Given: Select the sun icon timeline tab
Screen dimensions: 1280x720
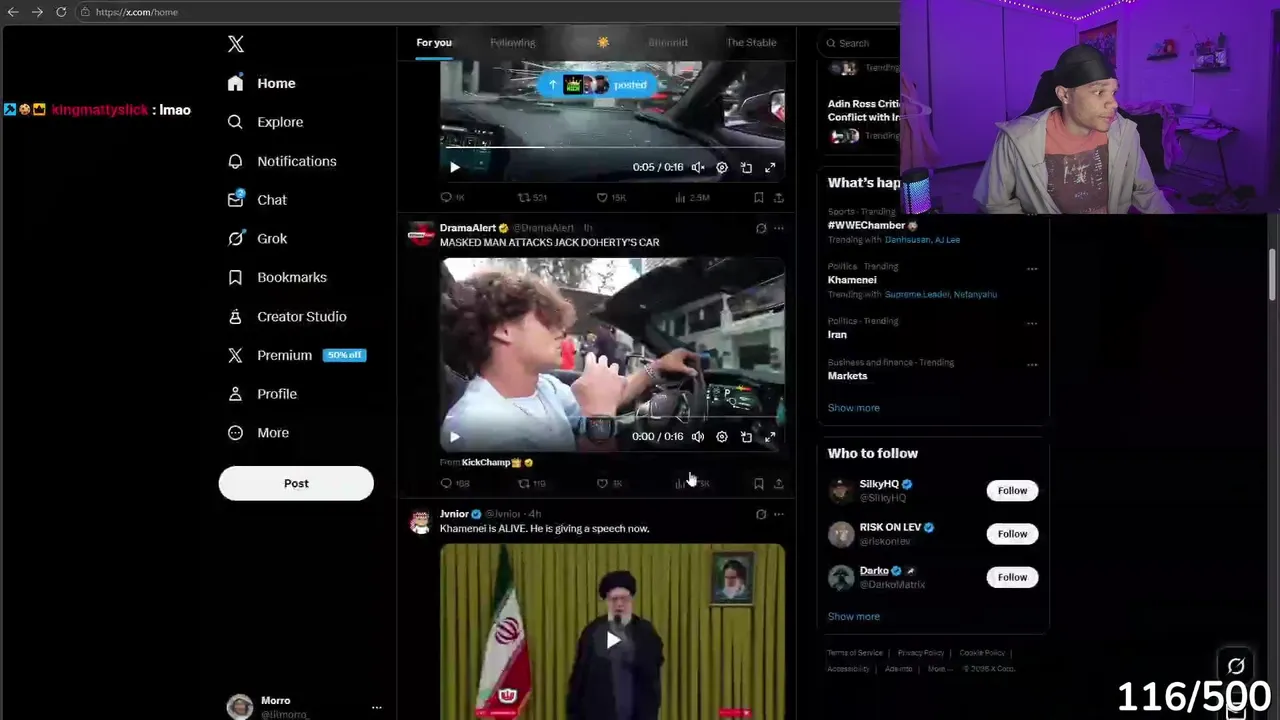Looking at the screenshot, I should [603, 42].
